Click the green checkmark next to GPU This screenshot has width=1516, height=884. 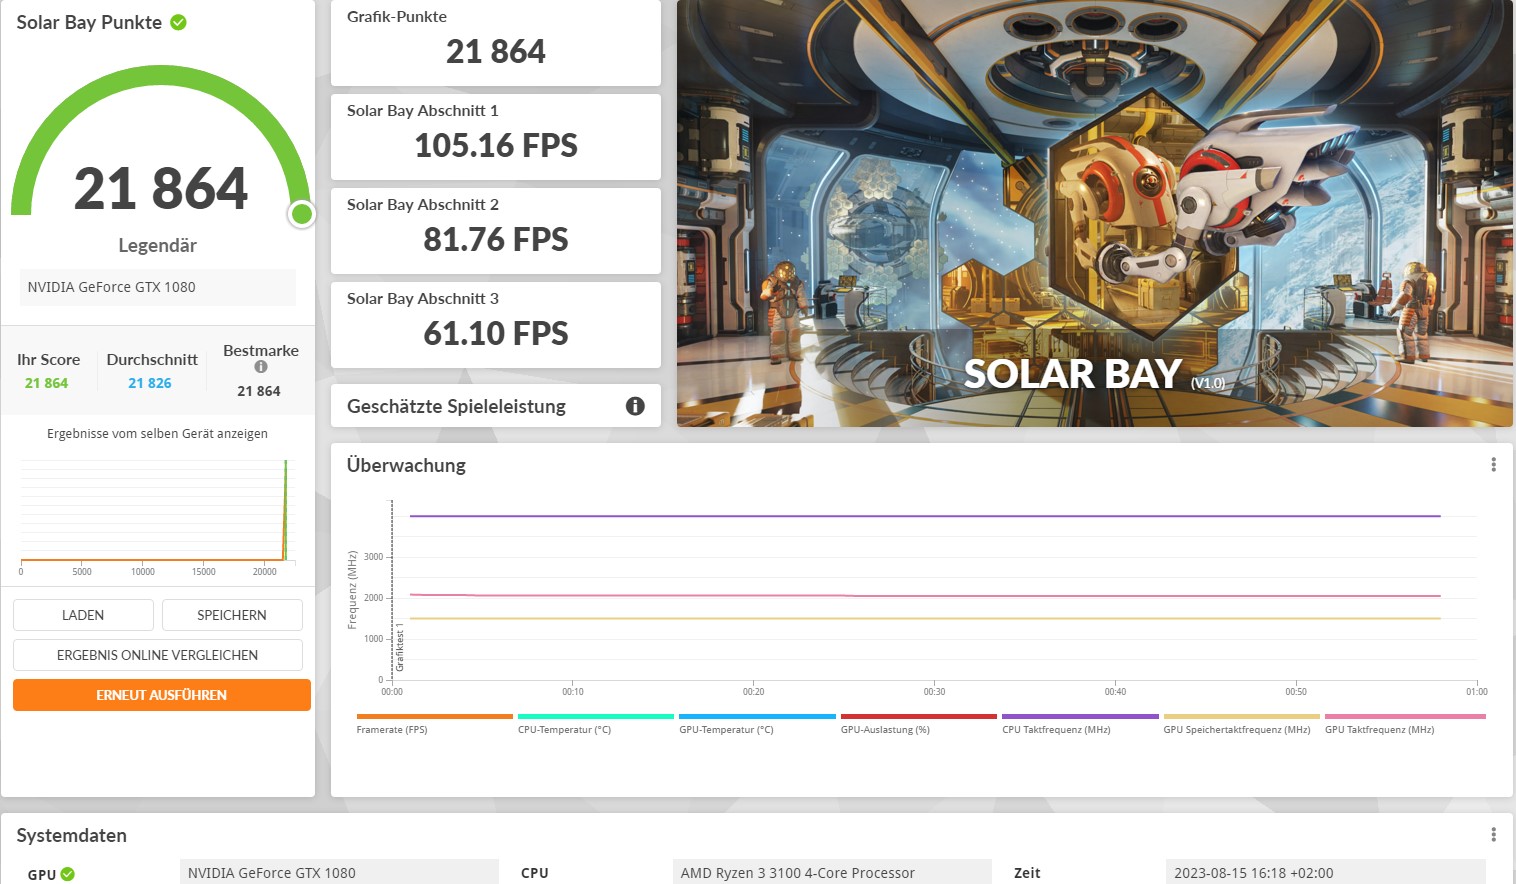[x=68, y=872]
